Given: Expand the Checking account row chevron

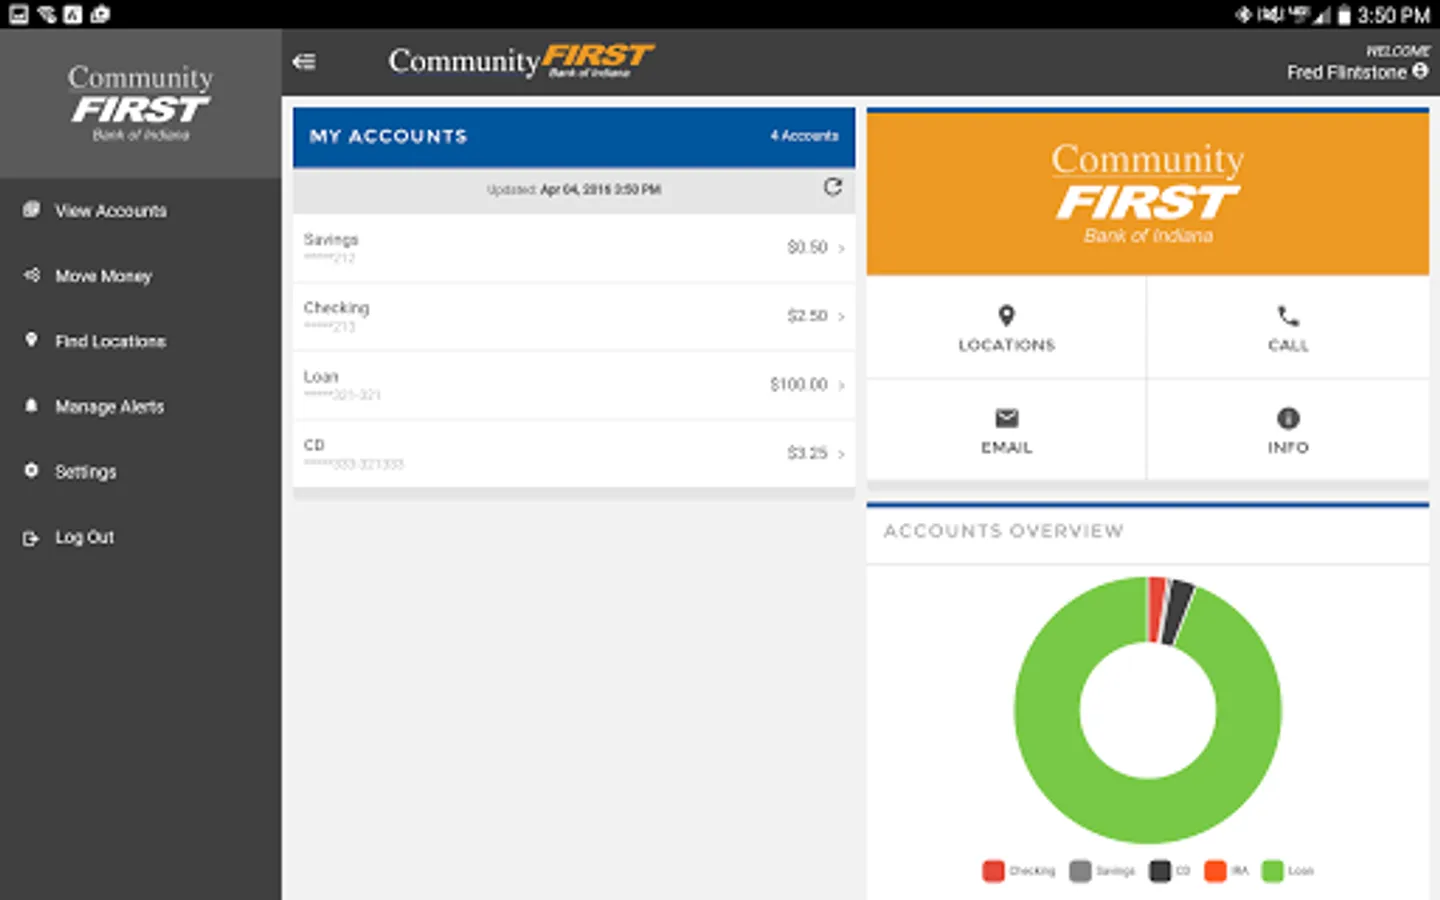Looking at the screenshot, I should pyautogui.click(x=841, y=316).
